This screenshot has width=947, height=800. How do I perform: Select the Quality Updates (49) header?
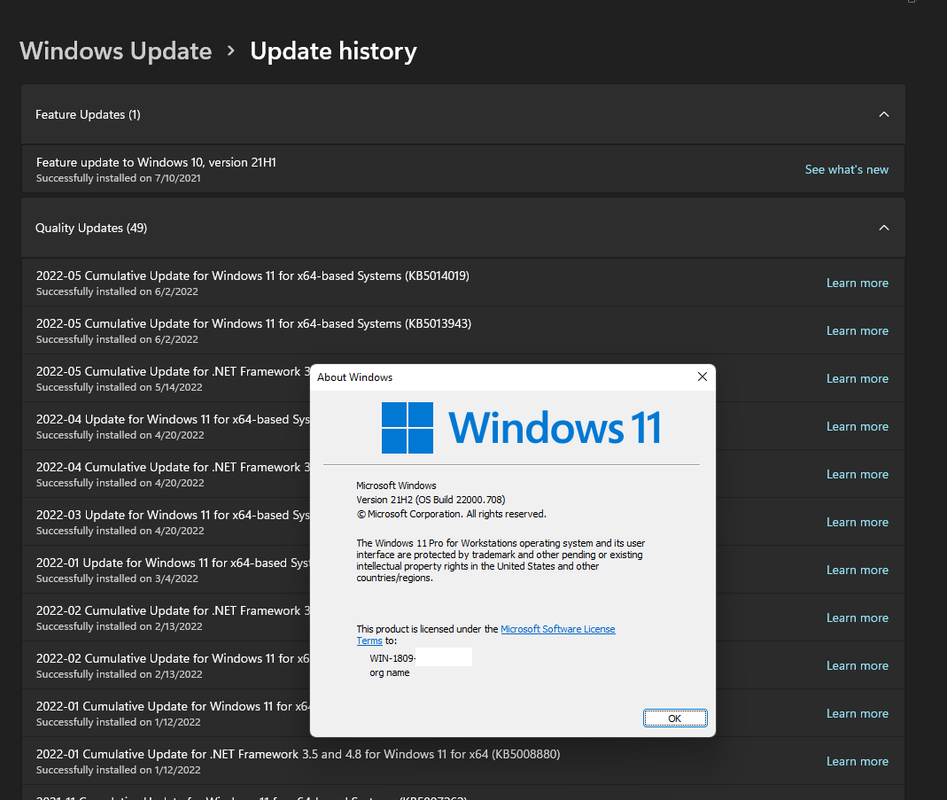tap(463, 228)
